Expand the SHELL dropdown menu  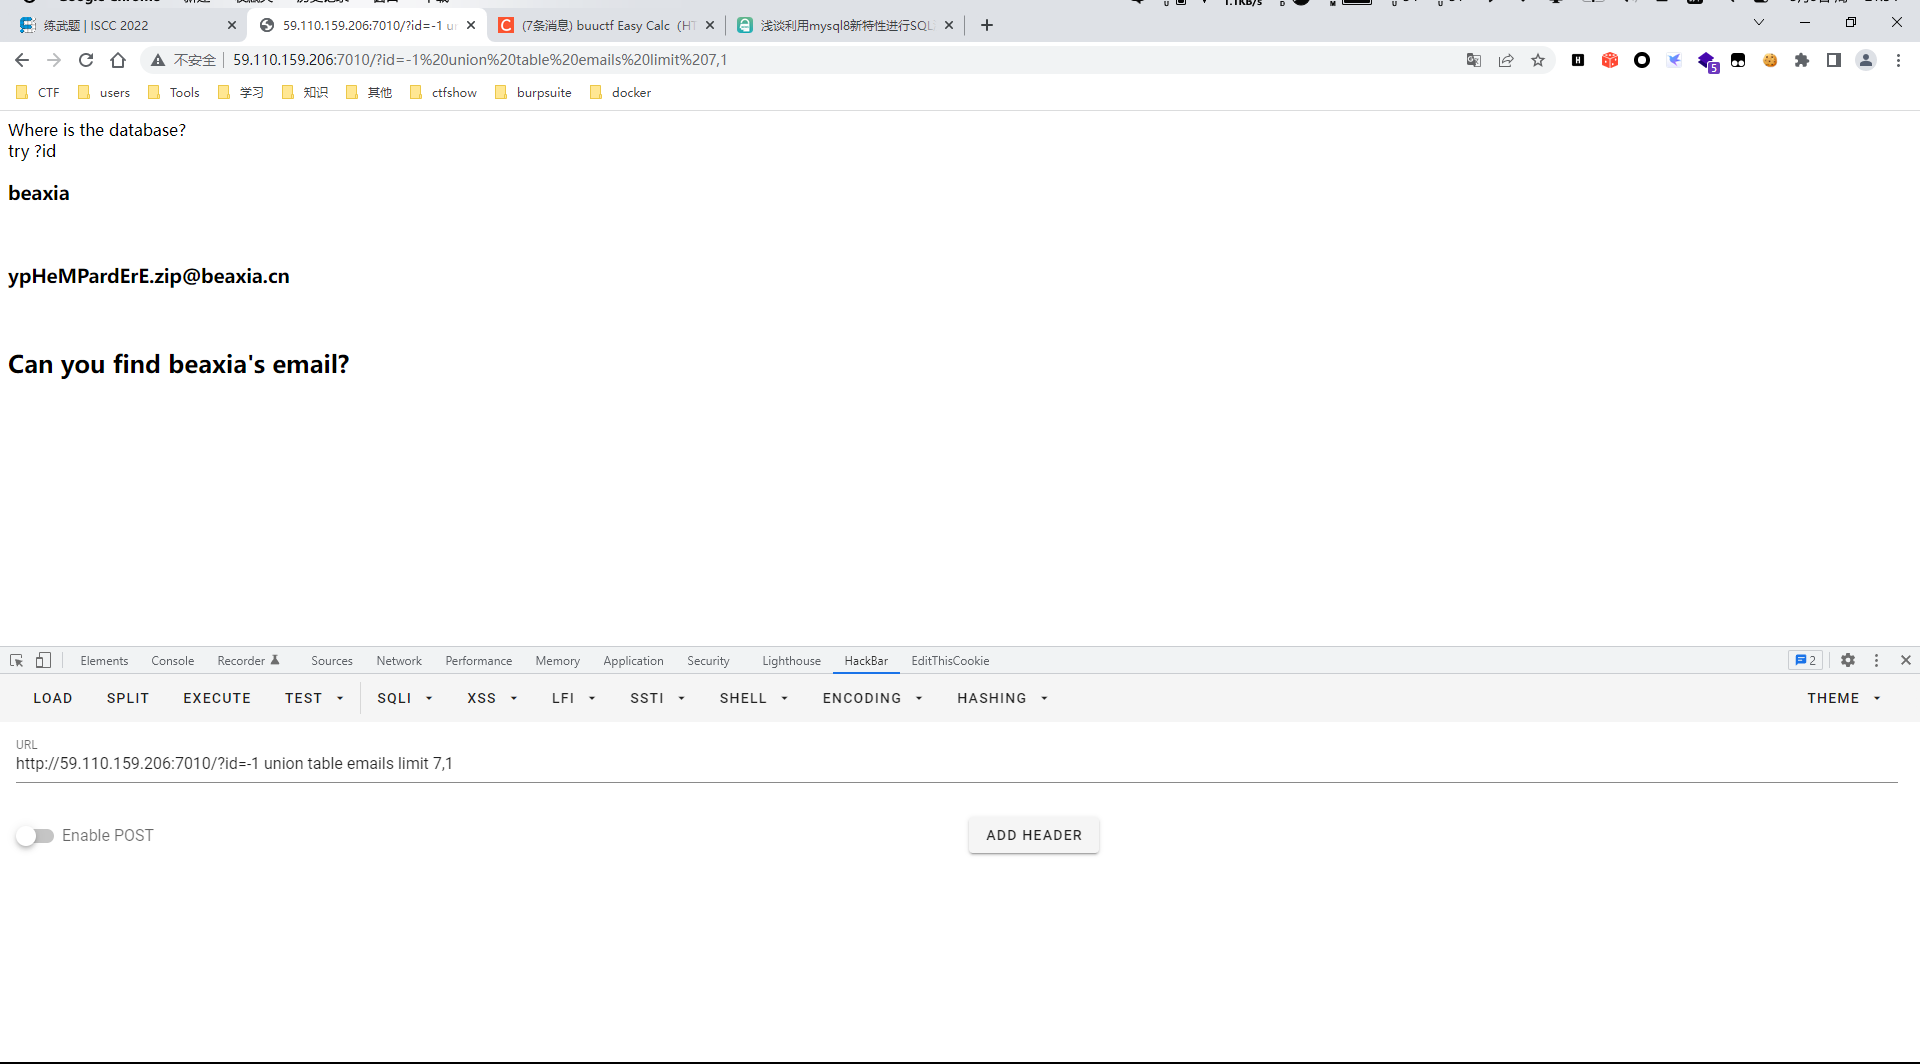[754, 698]
